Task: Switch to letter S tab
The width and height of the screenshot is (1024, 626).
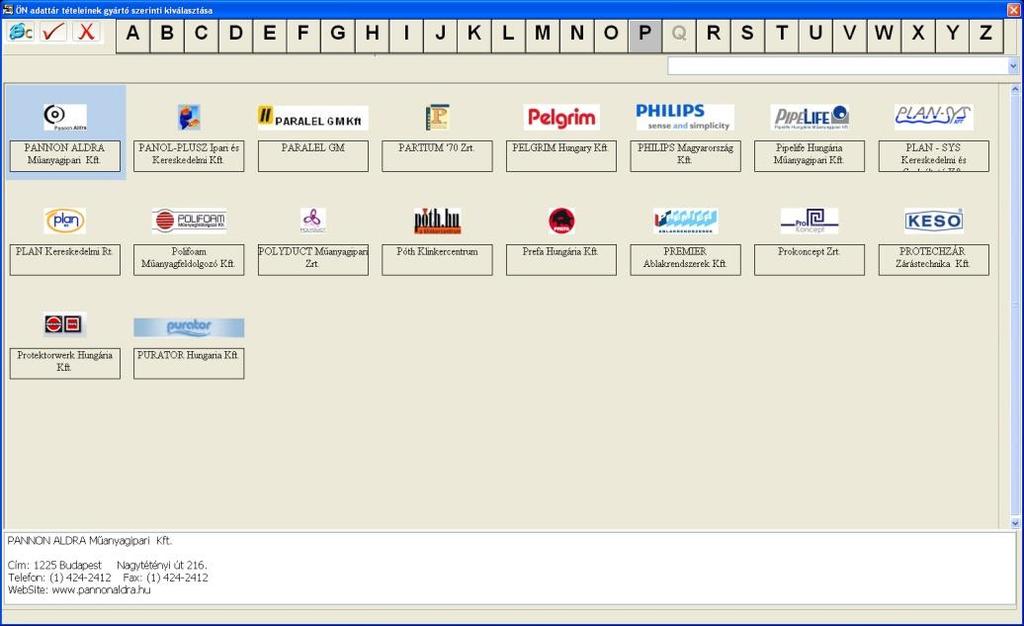Action: point(747,33)
